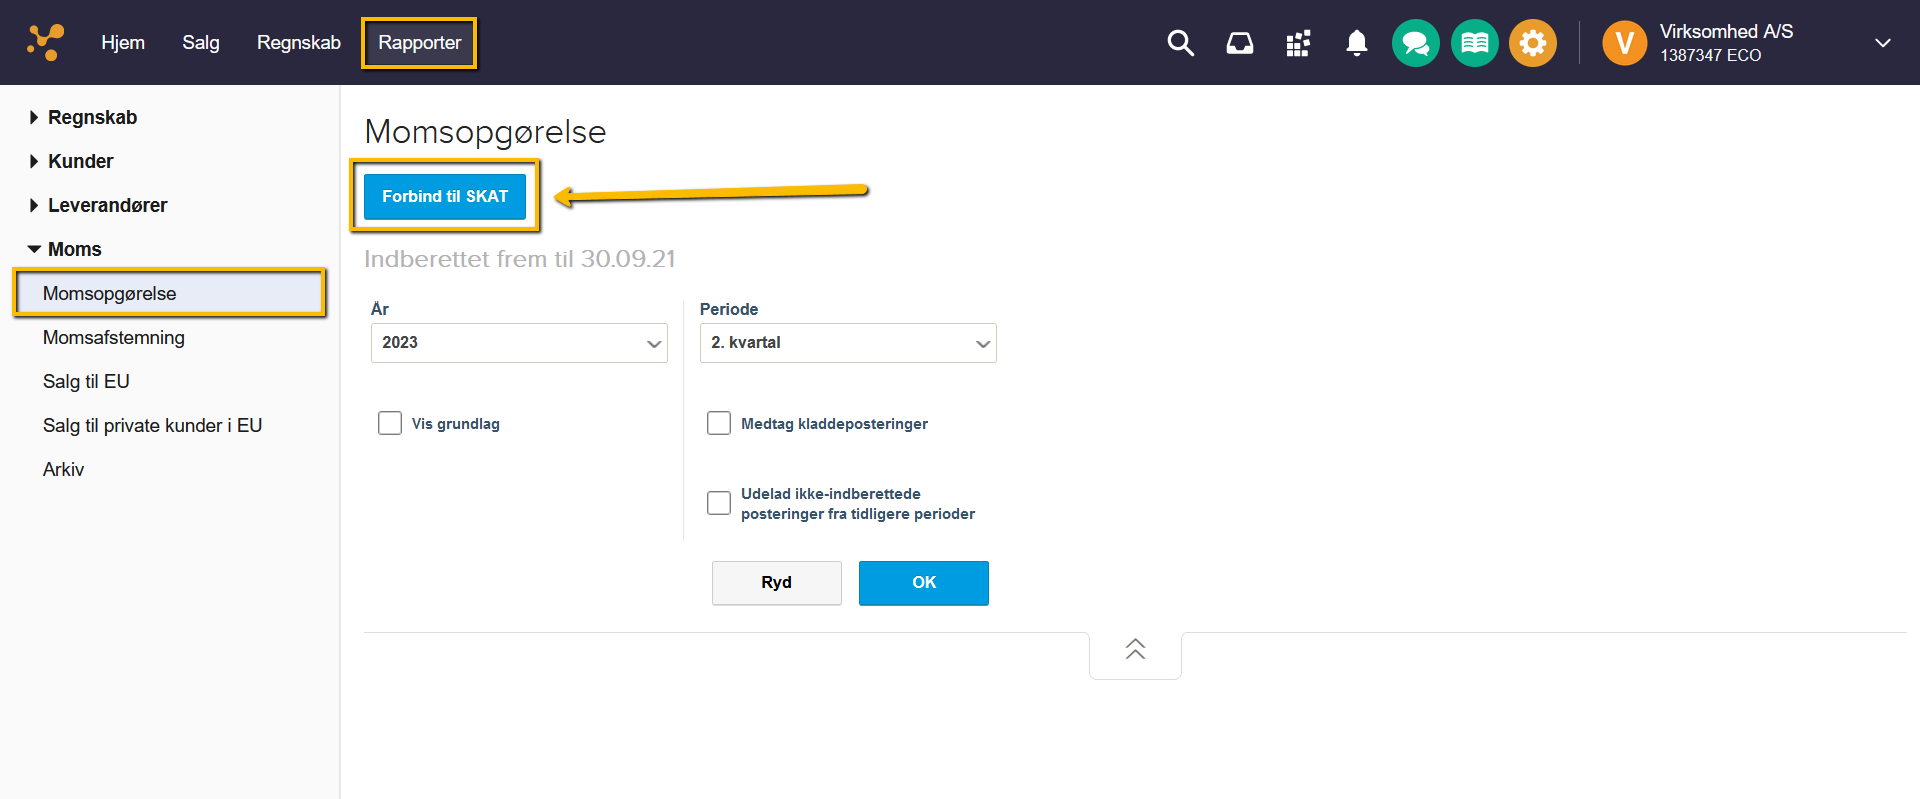1920x799 pixels.
Task: Open the År dropdown showing 2023
Action: click(518, 343)
